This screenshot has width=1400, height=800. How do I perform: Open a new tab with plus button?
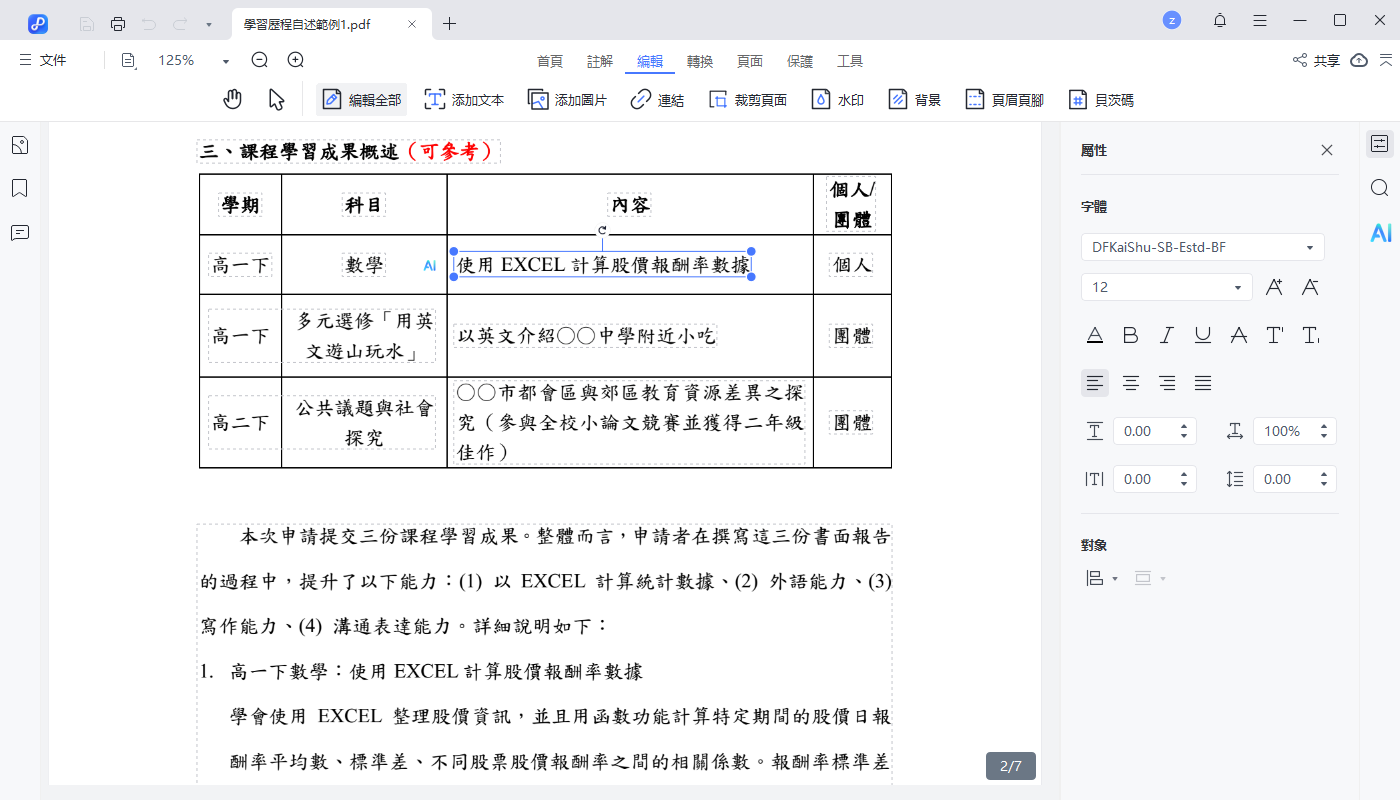(450, 24)
